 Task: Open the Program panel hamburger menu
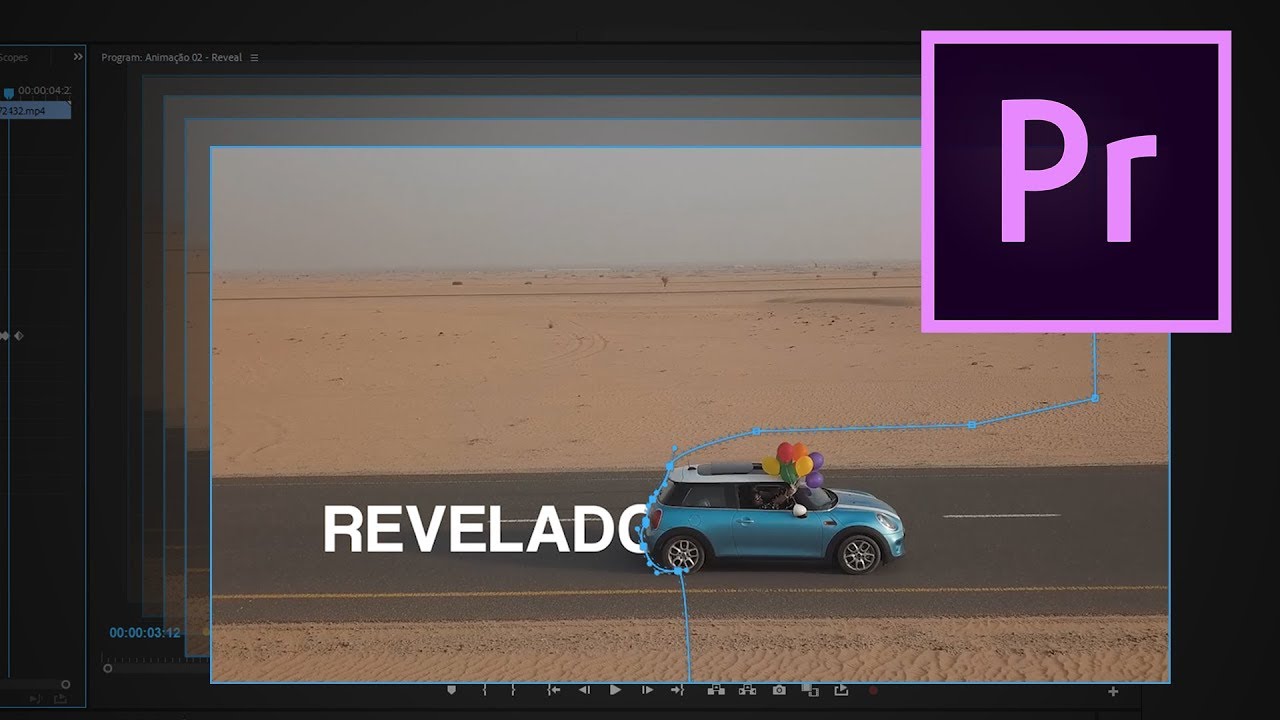click(x=254, y=58)
